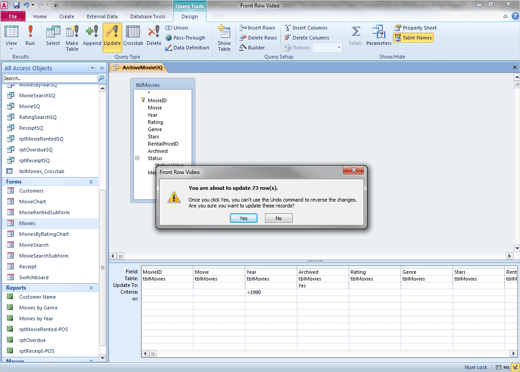Open the Switchboard form

(34, 278)
